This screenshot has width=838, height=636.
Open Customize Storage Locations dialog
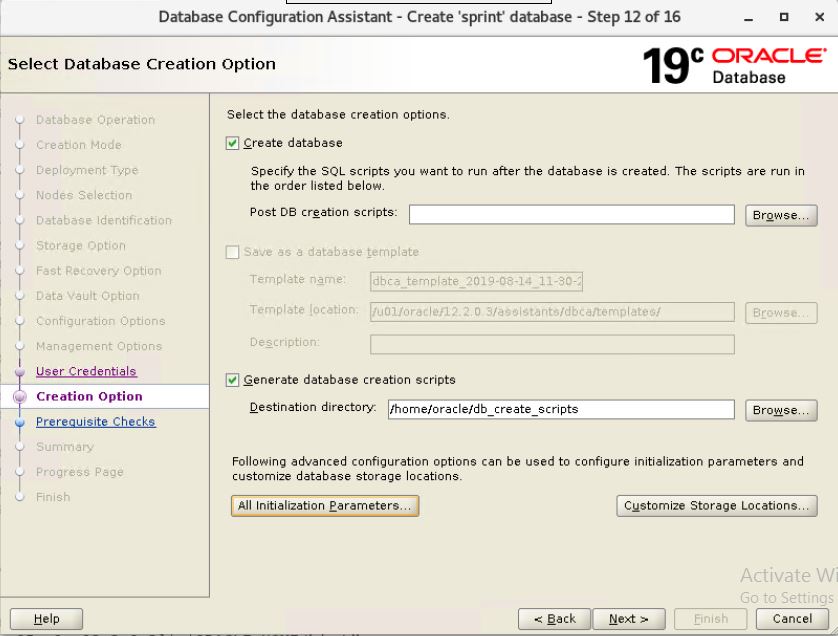[x=717, y=505]
